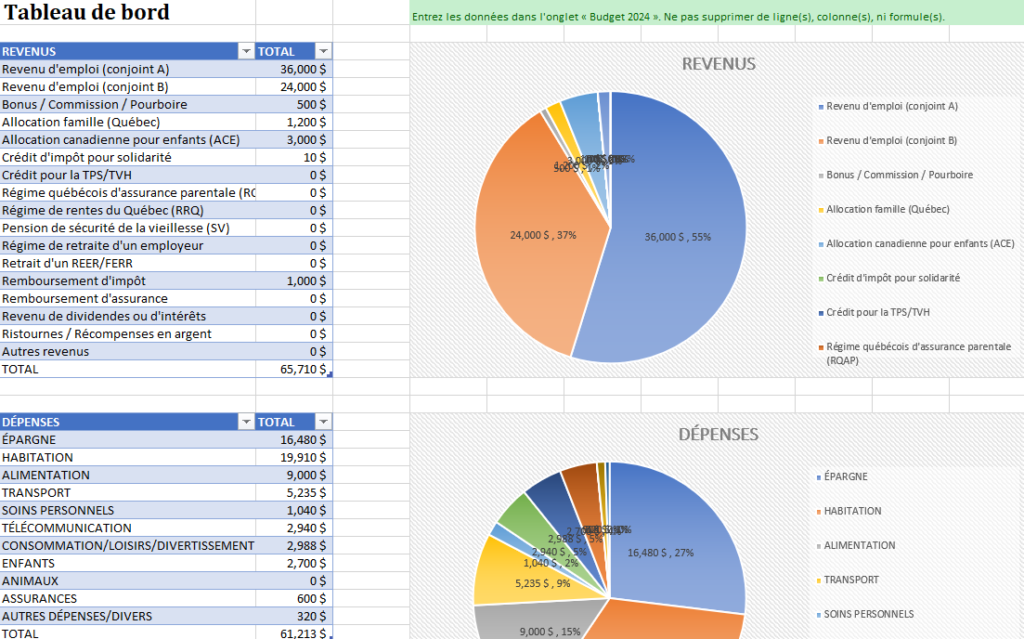Screen dimensions: 1024x639
Task: Select the 19,910 $ value cell
Action: [x=294, y=457]
